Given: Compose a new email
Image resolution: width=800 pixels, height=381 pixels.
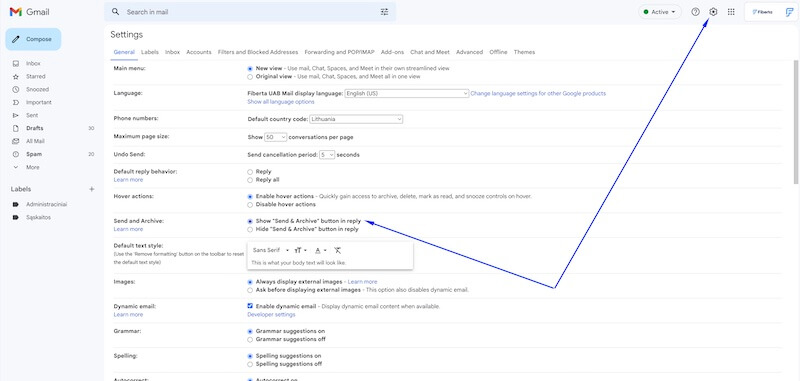Looking at the screenshot, I should click(33, 39).
